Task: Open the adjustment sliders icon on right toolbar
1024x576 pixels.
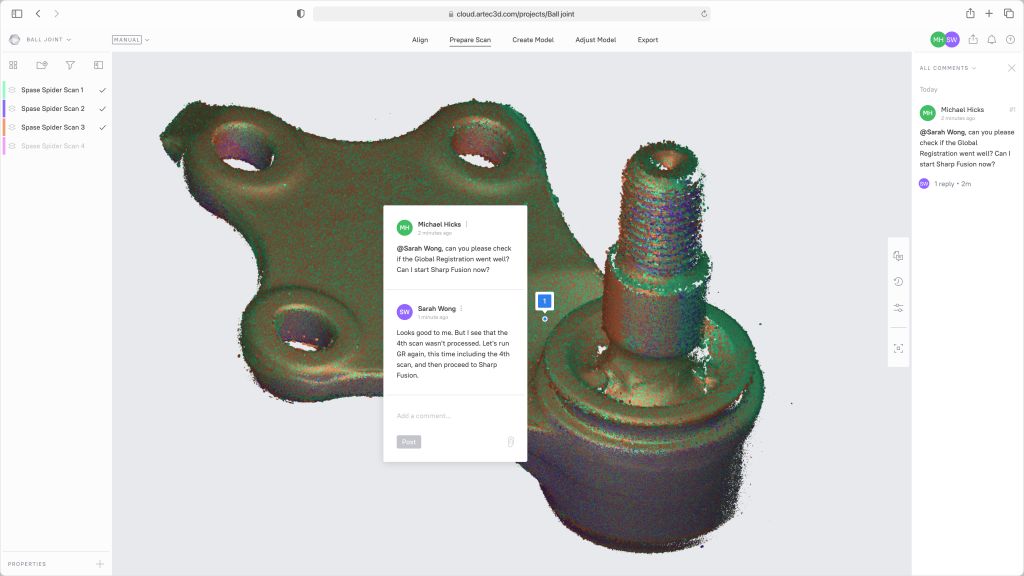Action: tap(899, 308)
